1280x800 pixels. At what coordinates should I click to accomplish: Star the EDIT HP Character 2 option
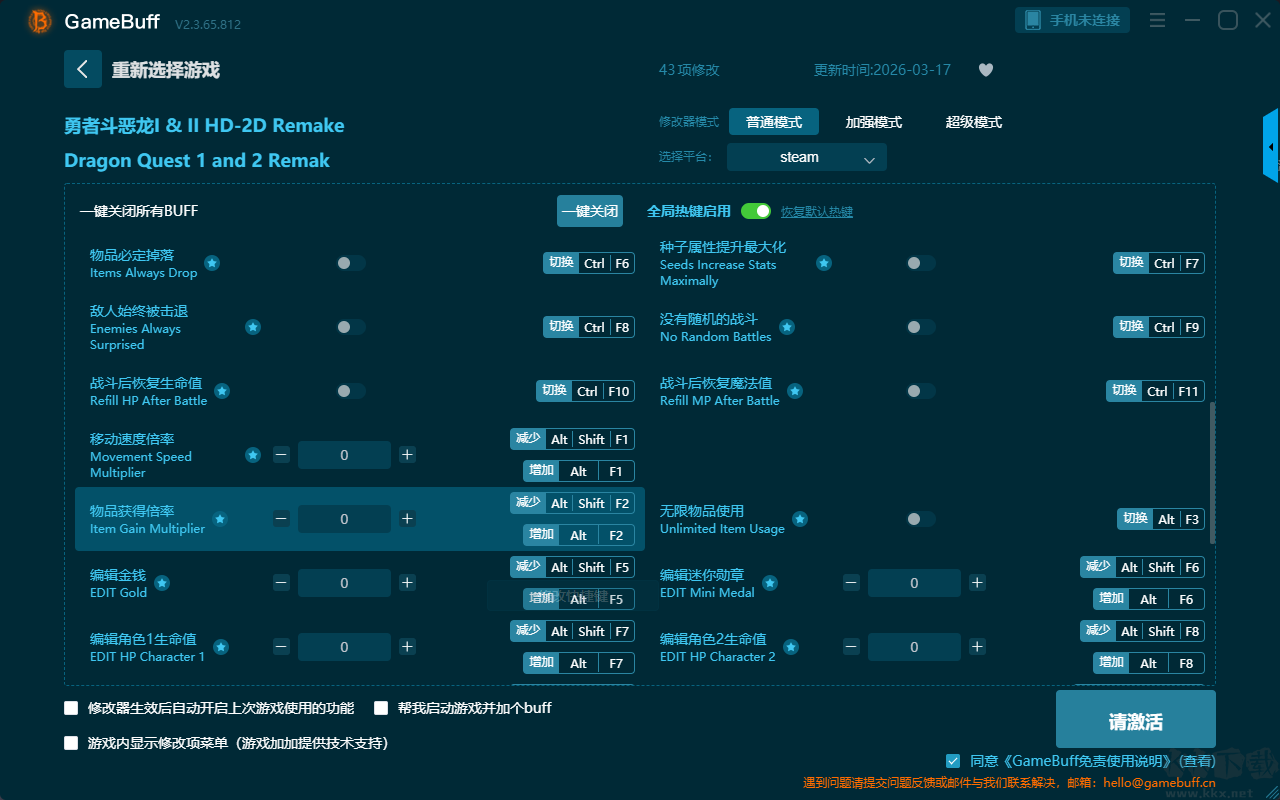point(791,647)
